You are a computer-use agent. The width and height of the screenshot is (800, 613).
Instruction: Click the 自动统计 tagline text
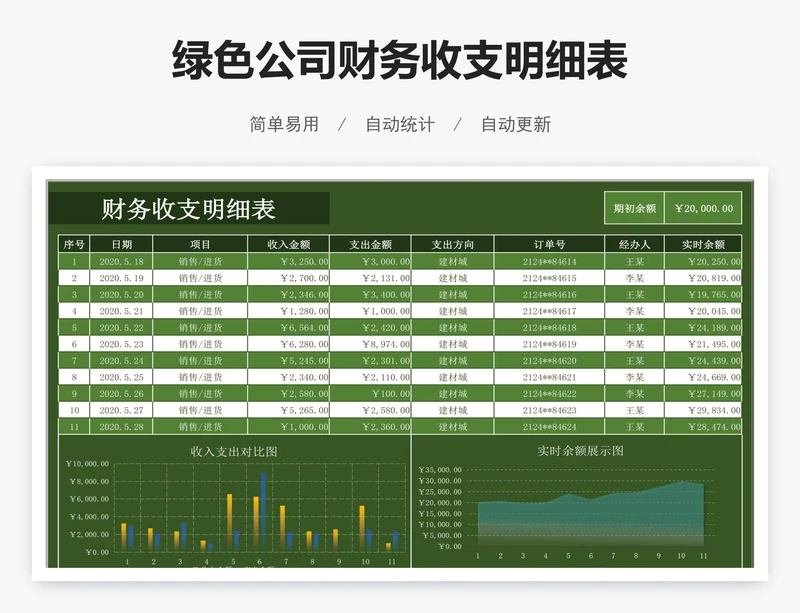pos(400,124)
